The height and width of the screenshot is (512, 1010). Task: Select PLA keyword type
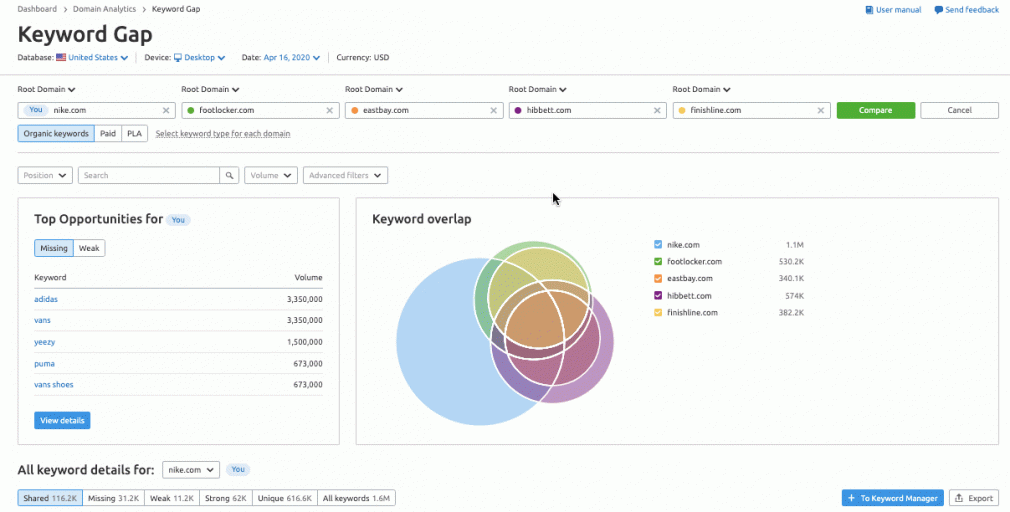135,134
